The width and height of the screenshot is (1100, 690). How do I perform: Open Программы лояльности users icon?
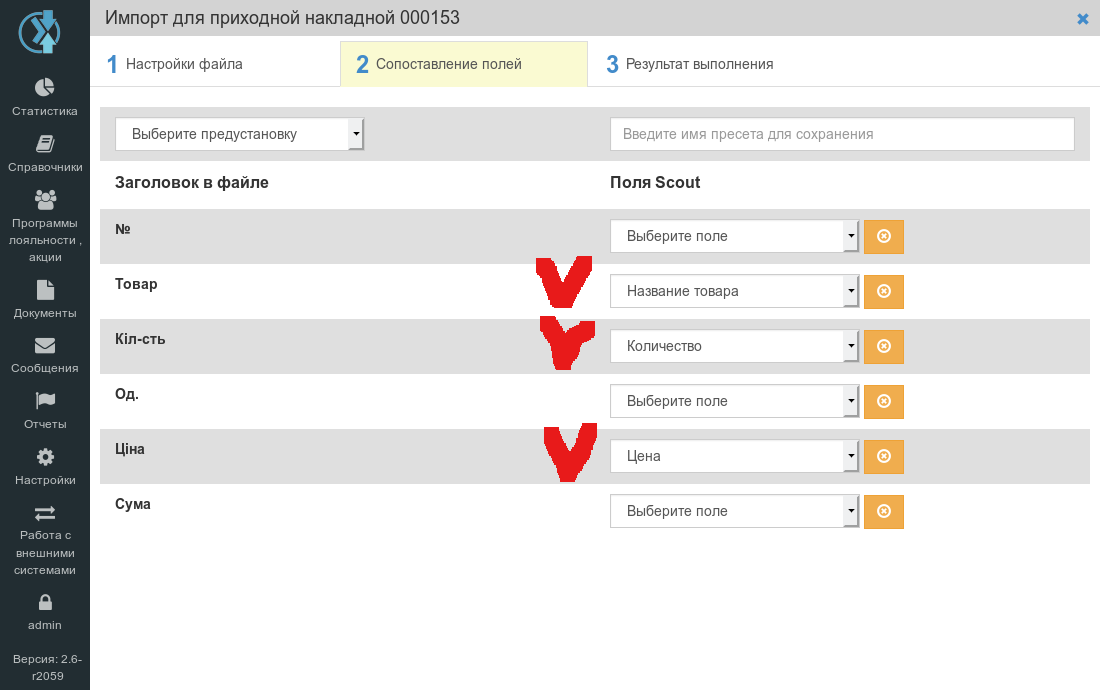[45, 200]
